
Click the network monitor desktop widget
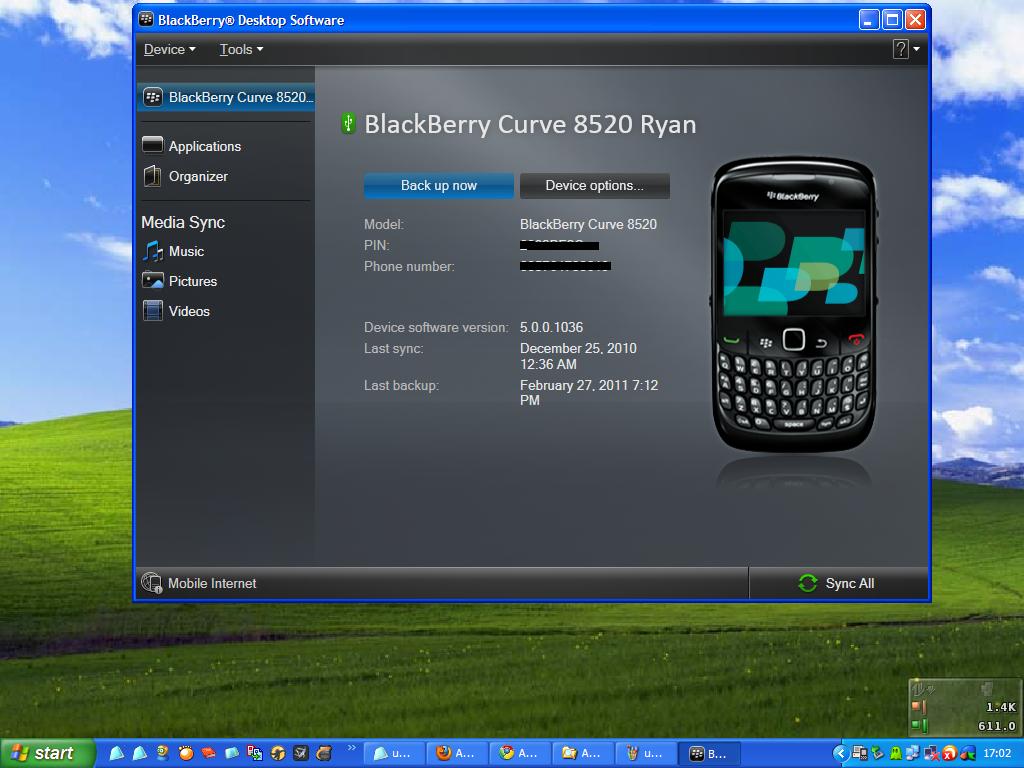965,707
